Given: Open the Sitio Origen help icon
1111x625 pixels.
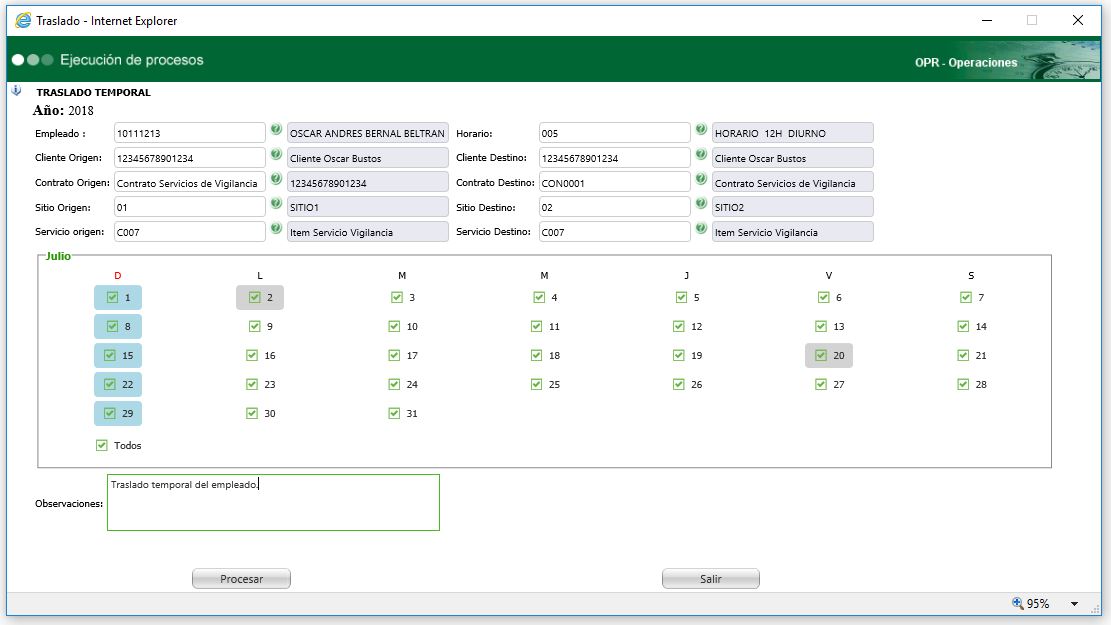Looking at the screenshot, I should (x=275, y=204).
